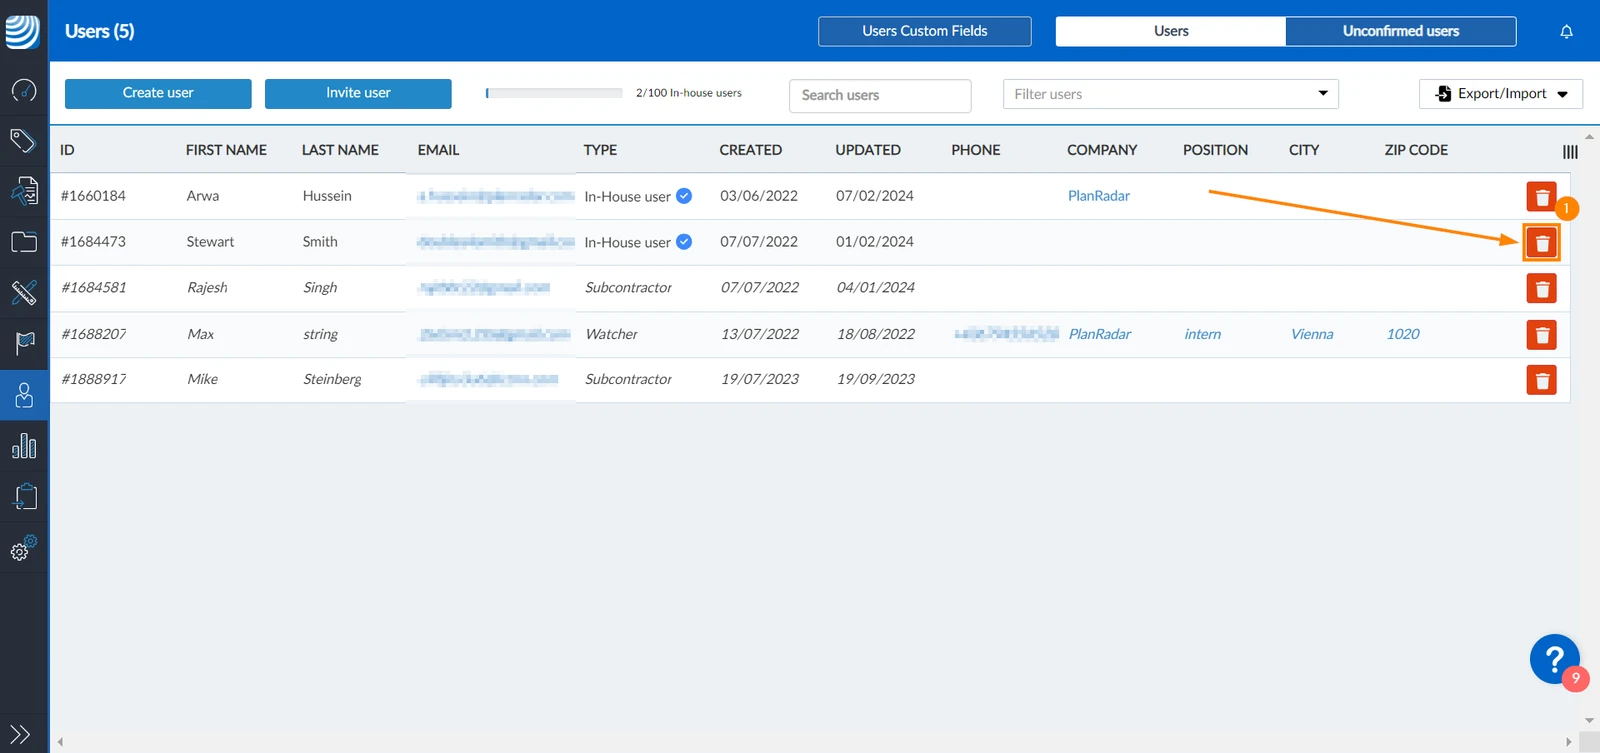Viewport: 1600px width, 753px height.
Task: Click the Create user button
Action: point(158,93)
